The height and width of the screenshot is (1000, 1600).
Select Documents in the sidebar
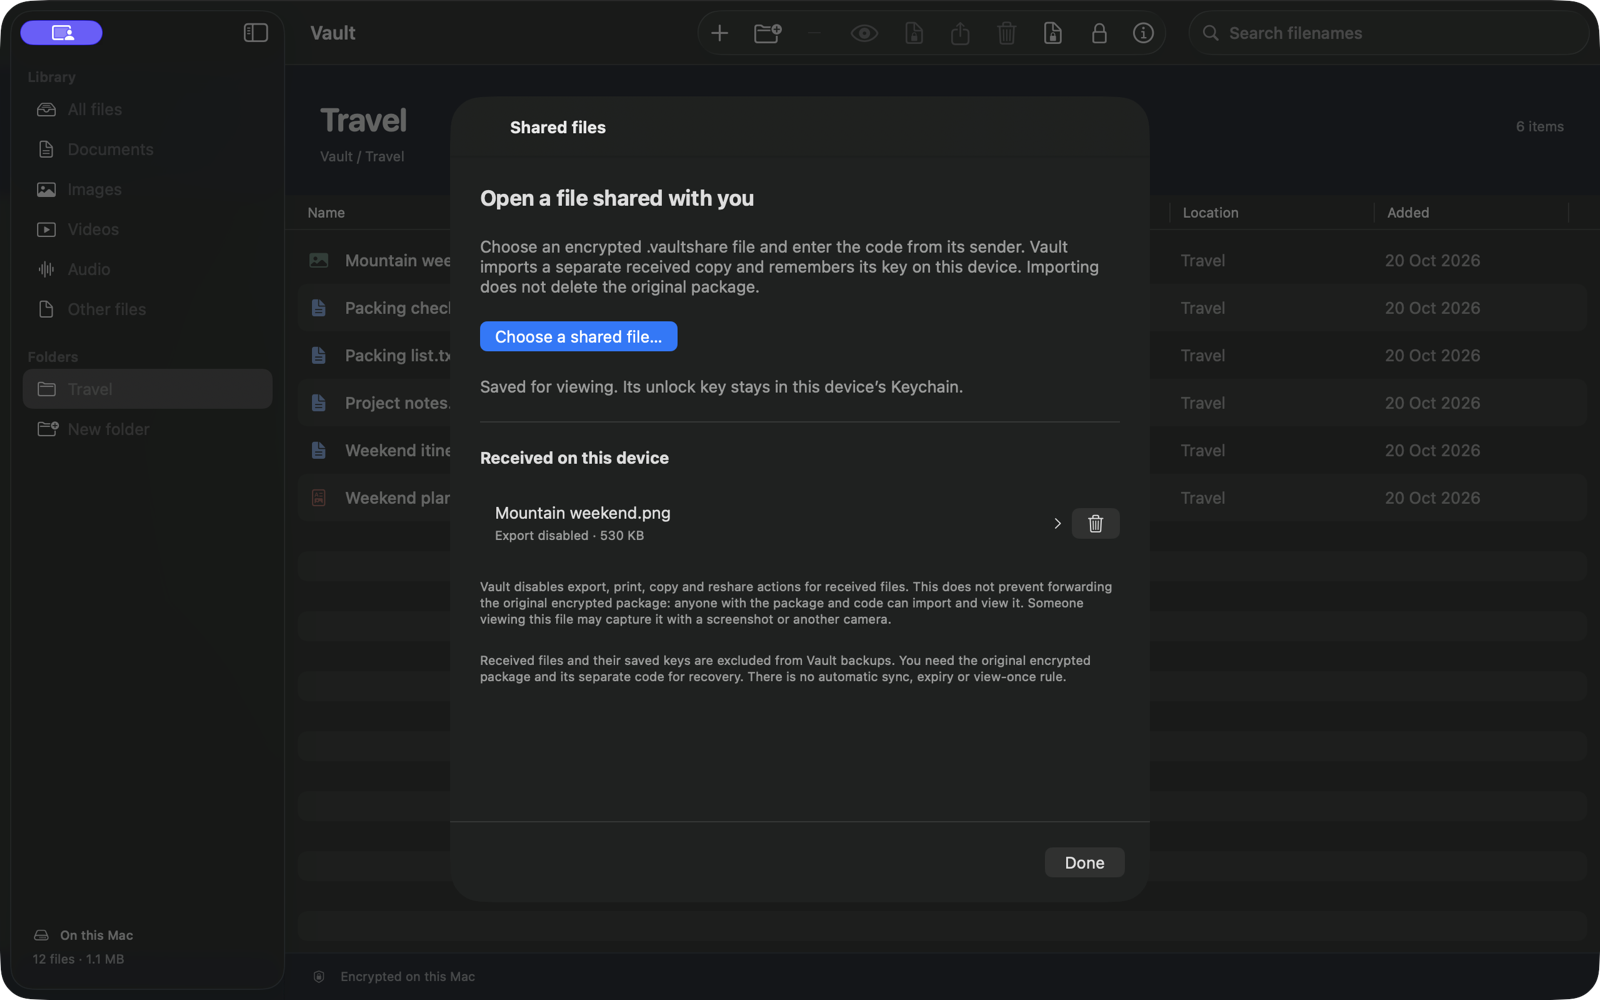point(147,149)
